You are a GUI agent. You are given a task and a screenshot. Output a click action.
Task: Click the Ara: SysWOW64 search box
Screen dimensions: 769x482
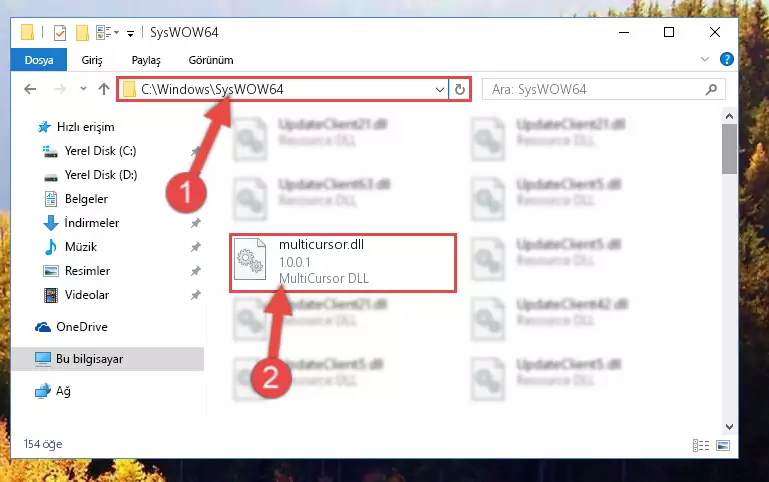click(x=604, y=89)
